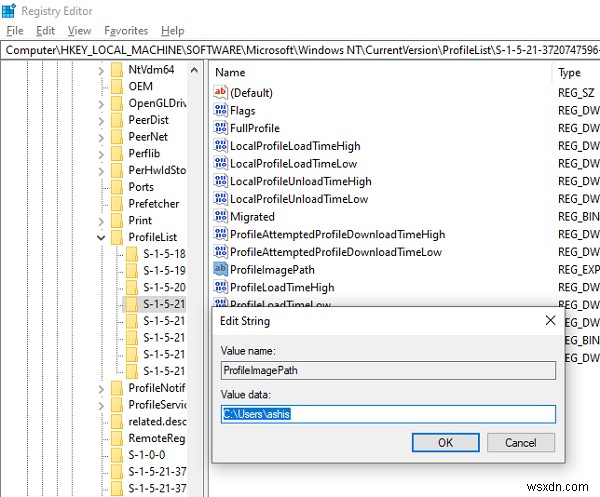Expand the PeerNet key
600x497 pixels.
click(x=101, y=138)
